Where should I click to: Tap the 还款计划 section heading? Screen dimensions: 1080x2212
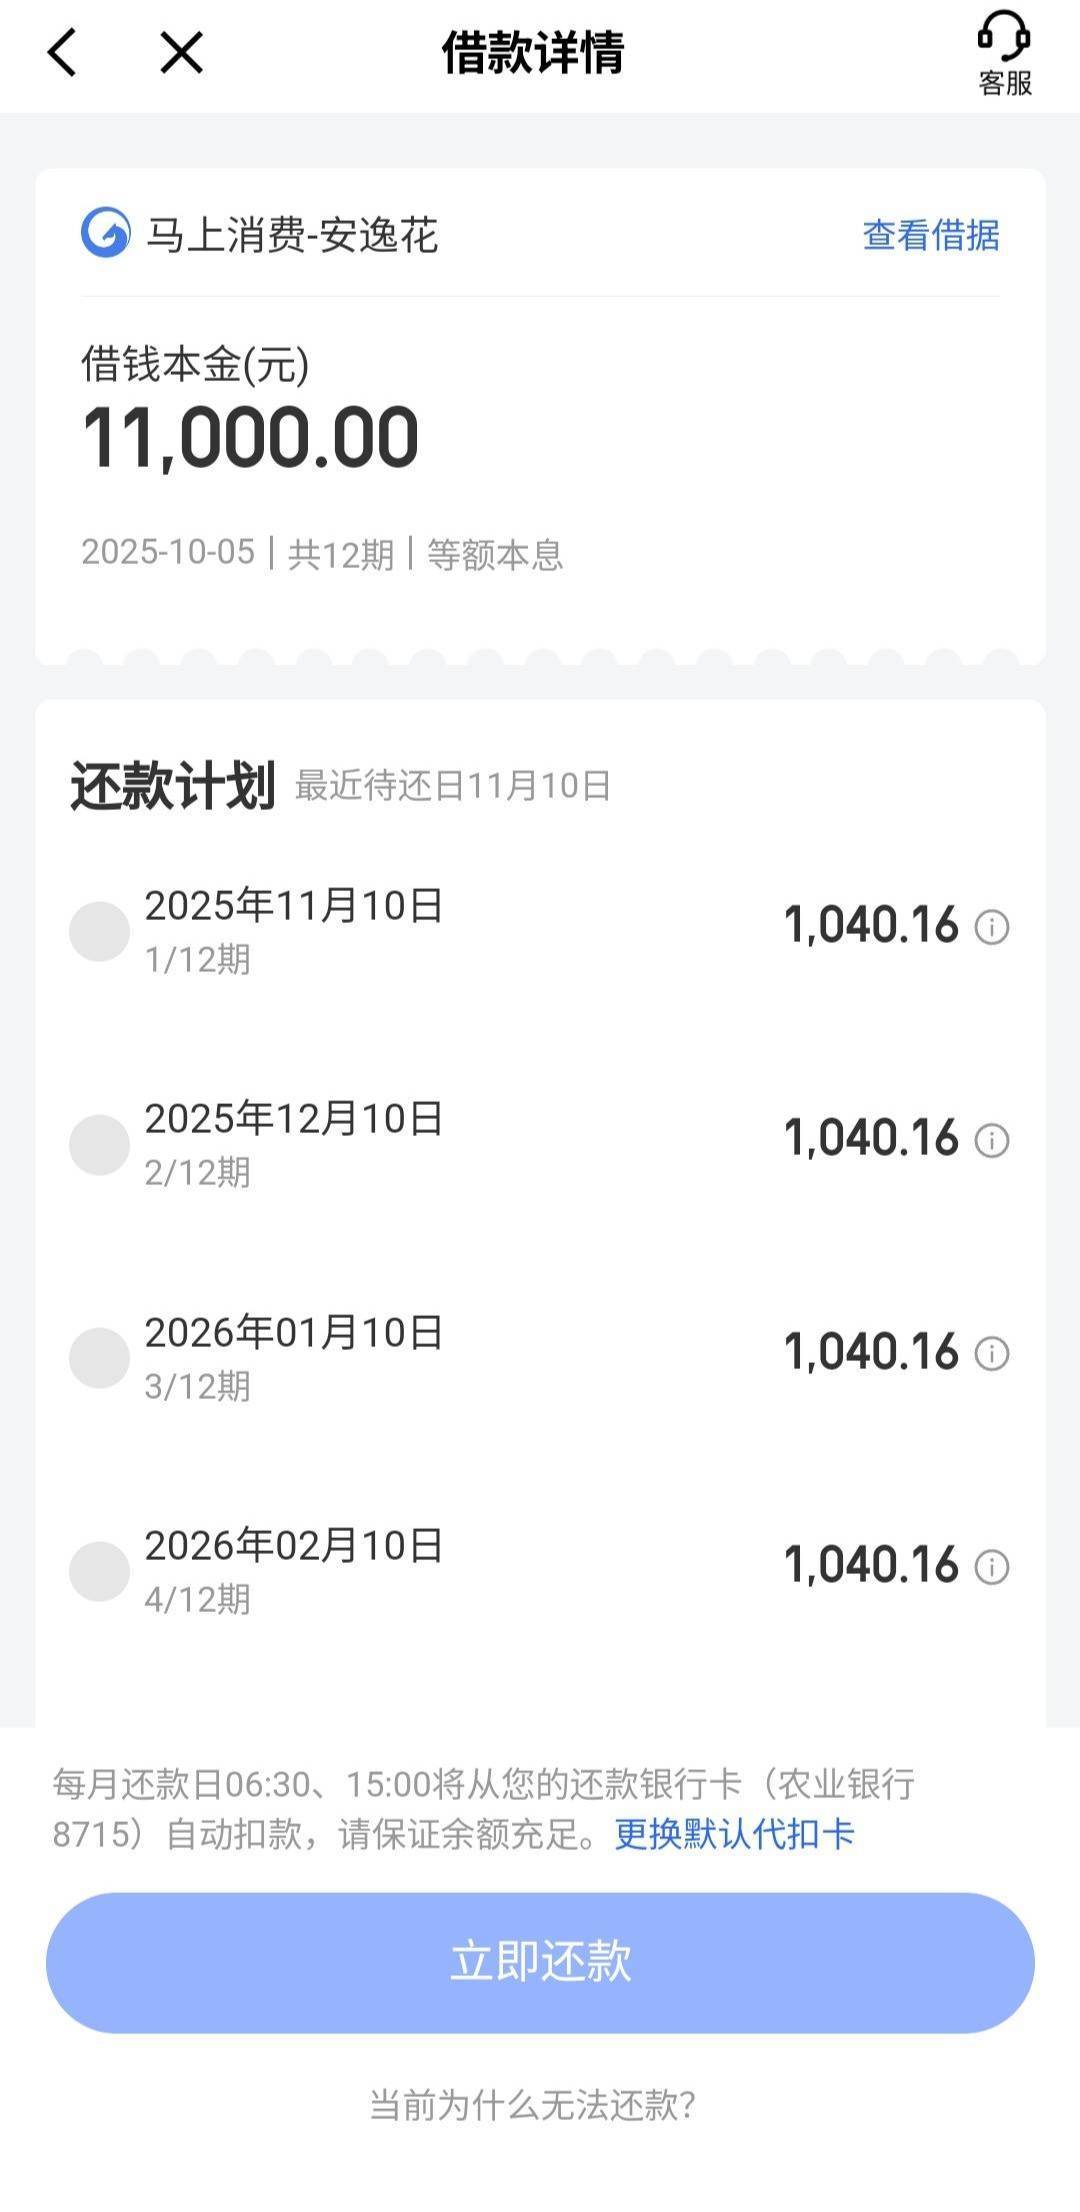pos(173,785)
